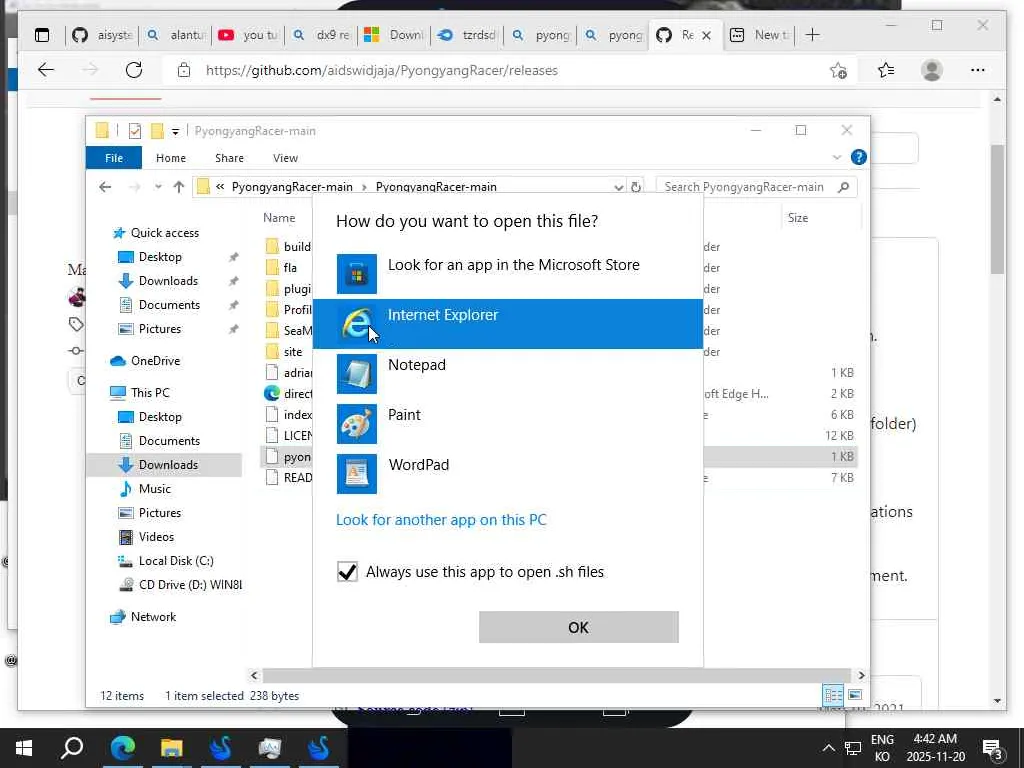The image size is (1024, 768).
Task: Open Edge profile avatar
Action: pos(932,70)
